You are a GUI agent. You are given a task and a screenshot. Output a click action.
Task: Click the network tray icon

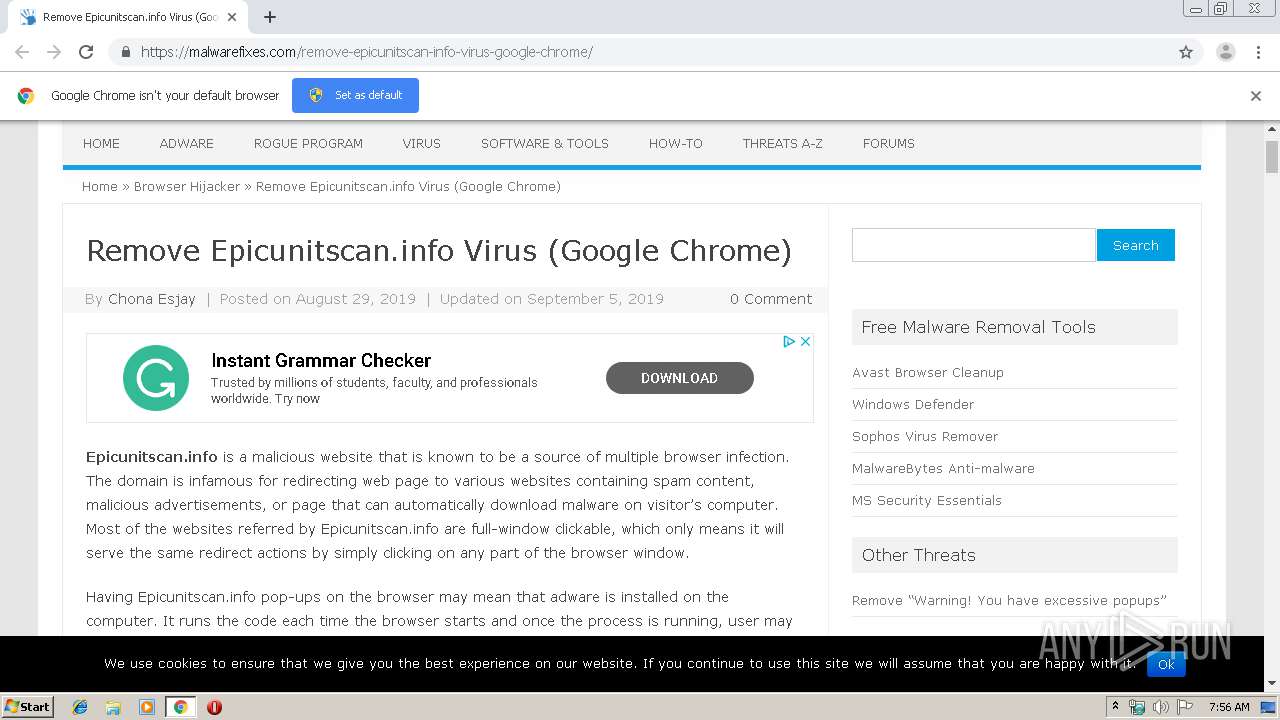(1137, 707)
